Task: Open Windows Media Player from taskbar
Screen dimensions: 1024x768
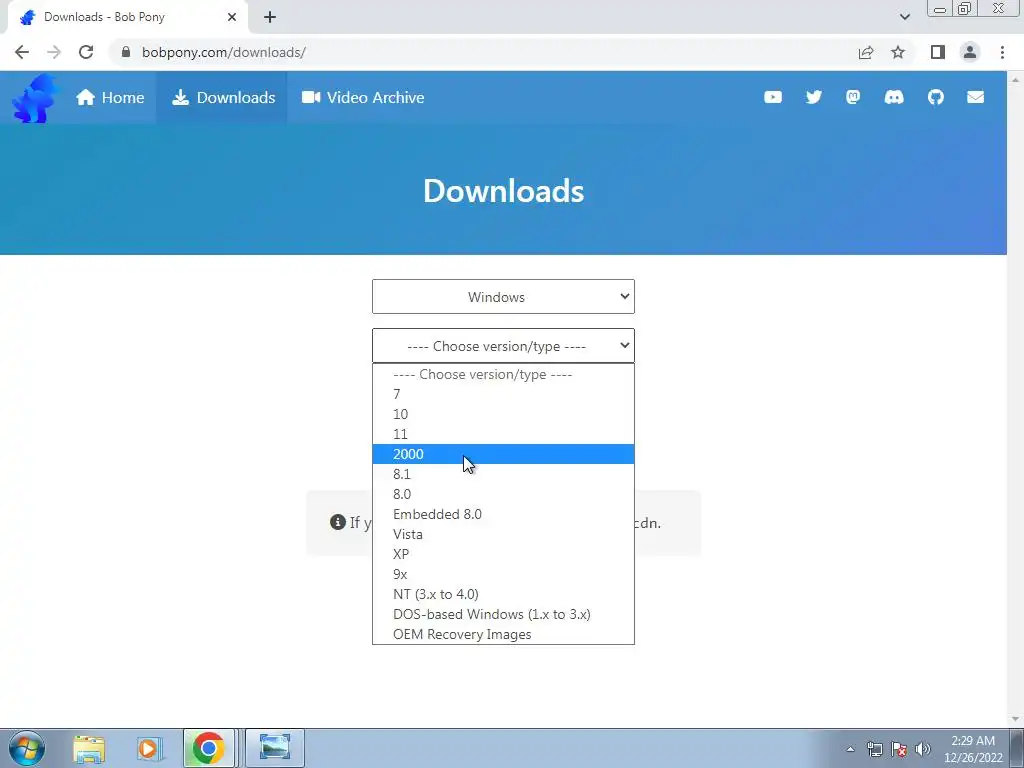Action: tap(149, 748)
